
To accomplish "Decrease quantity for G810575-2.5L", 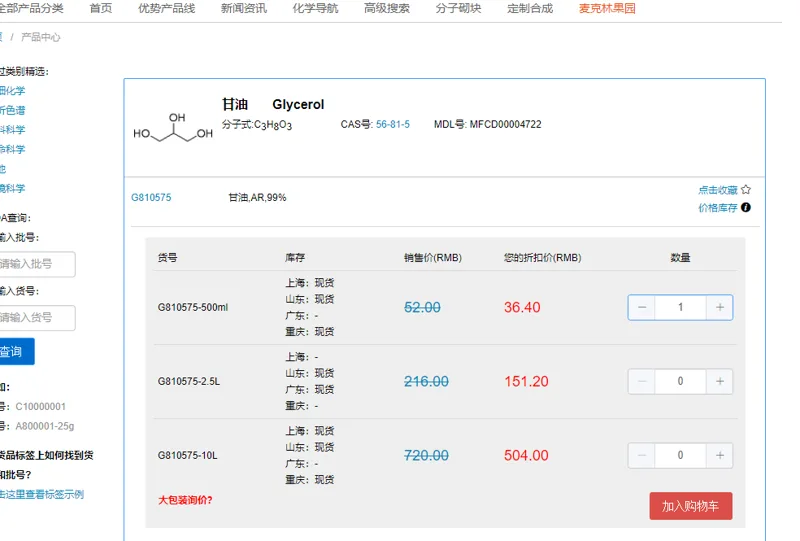I will point(642,381).
